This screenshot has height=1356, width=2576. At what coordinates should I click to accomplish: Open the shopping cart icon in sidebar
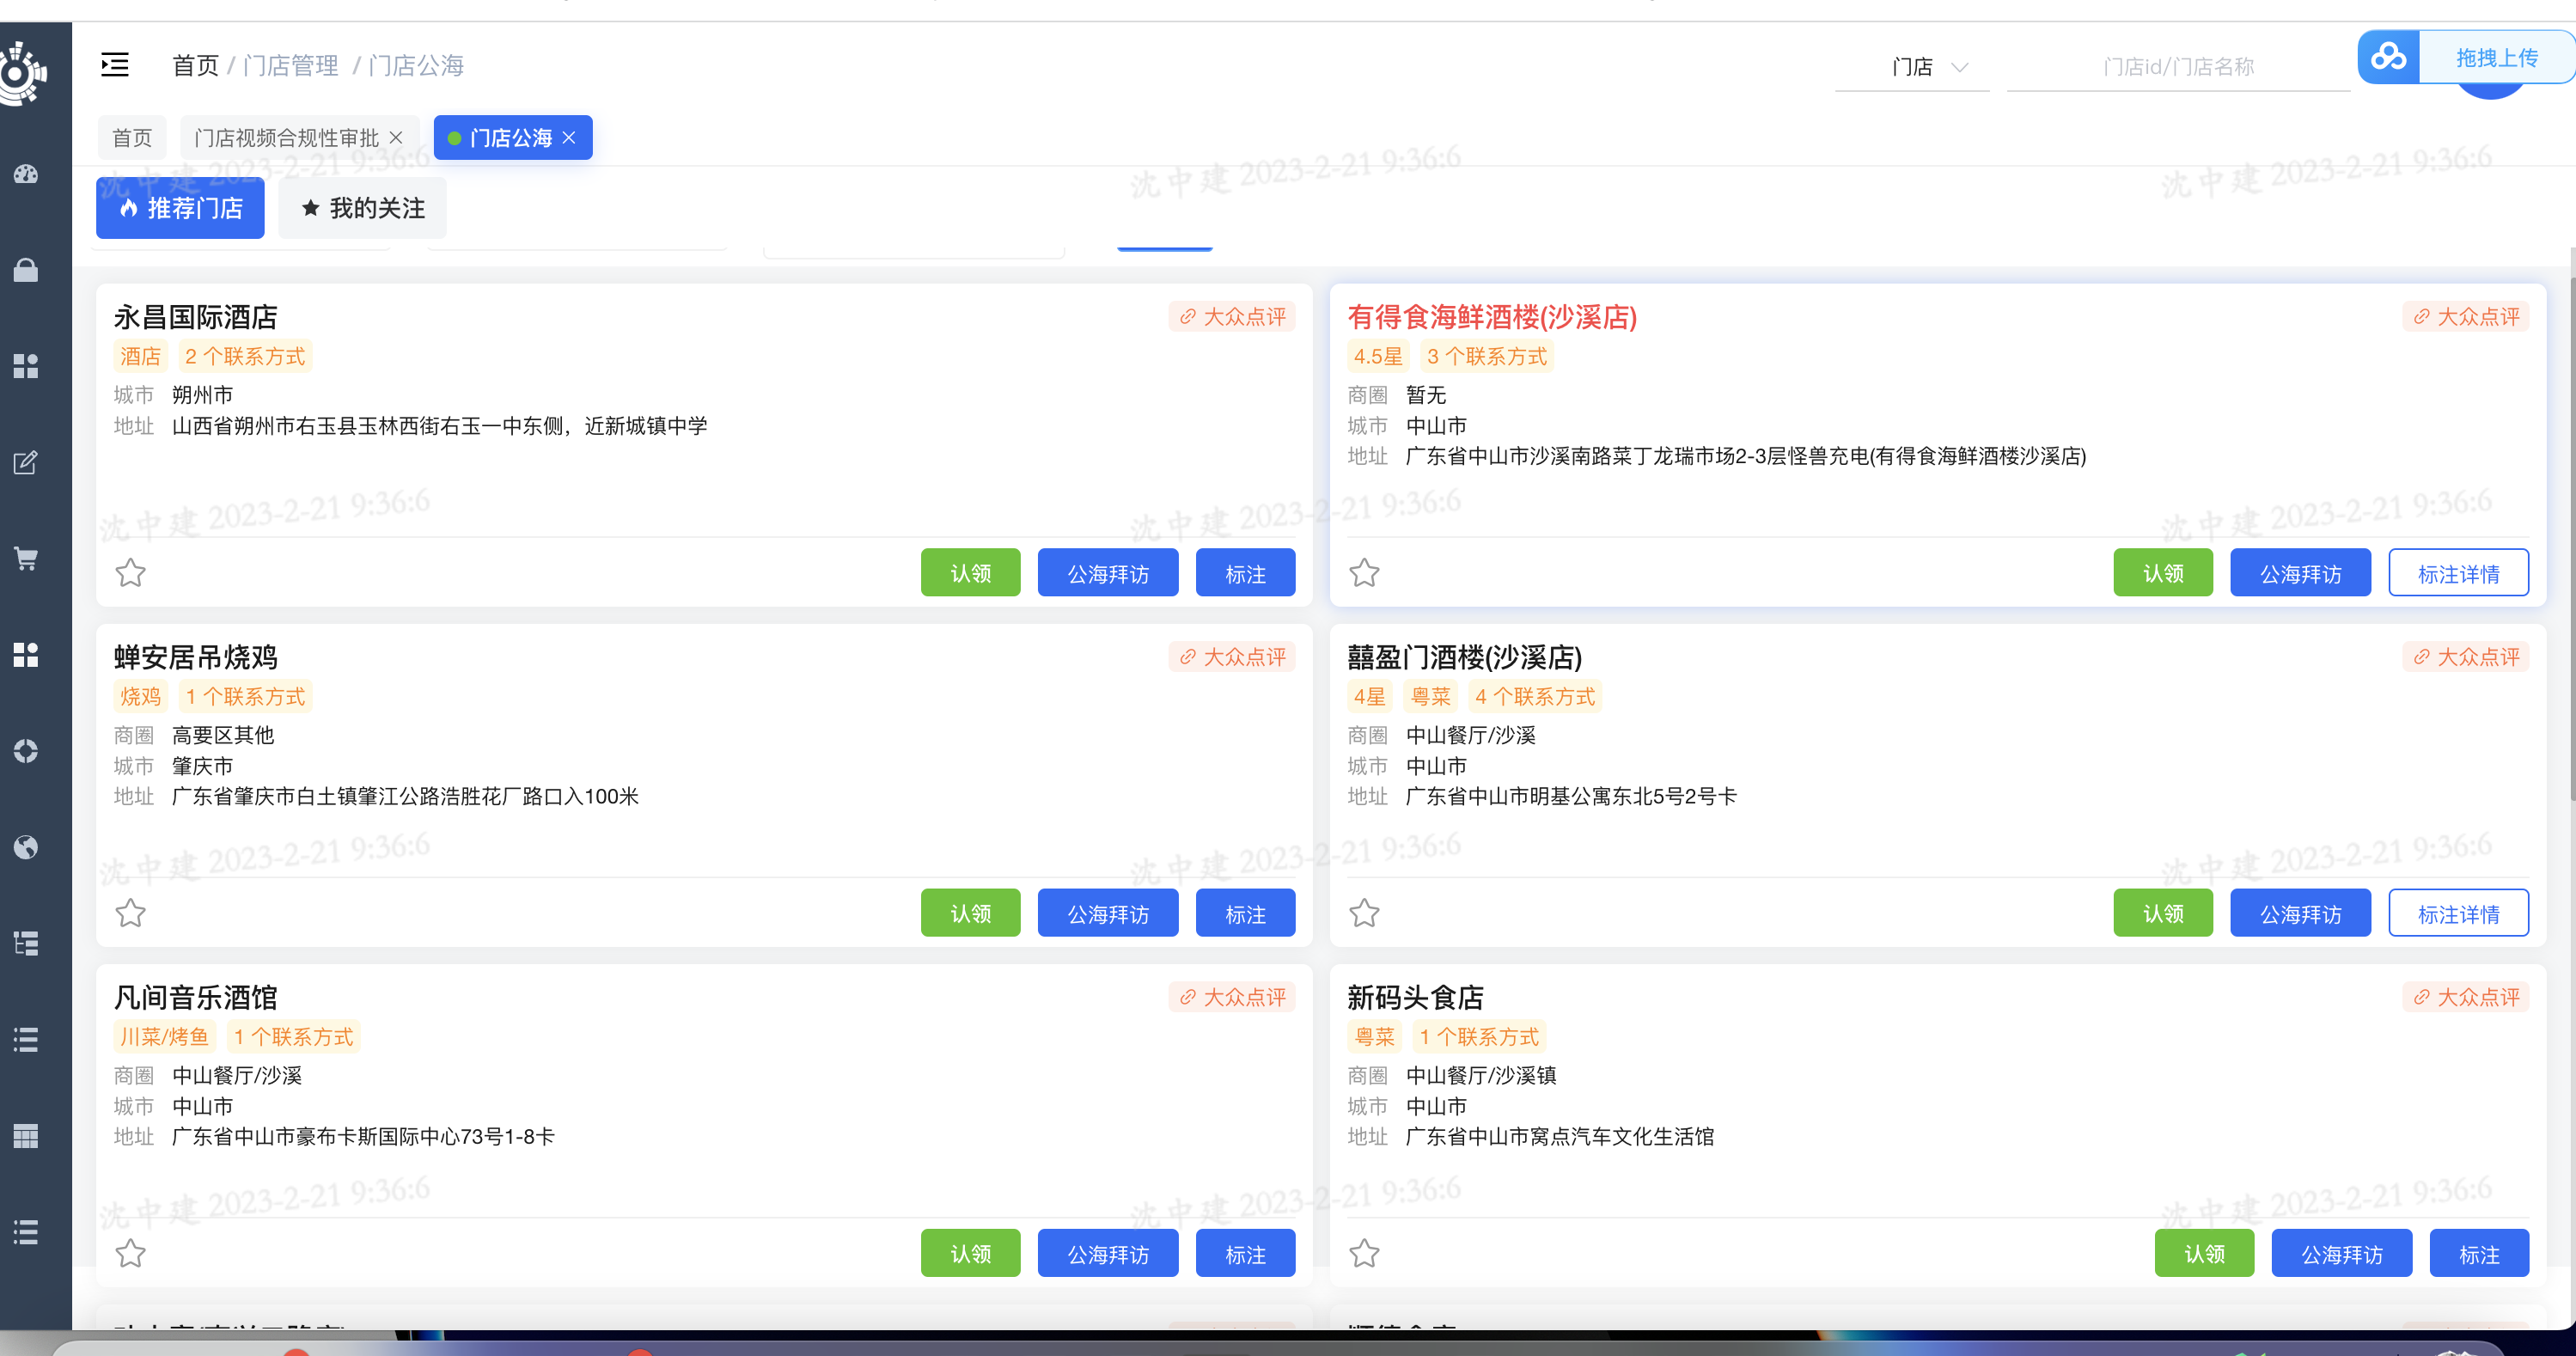coord(26,559)
